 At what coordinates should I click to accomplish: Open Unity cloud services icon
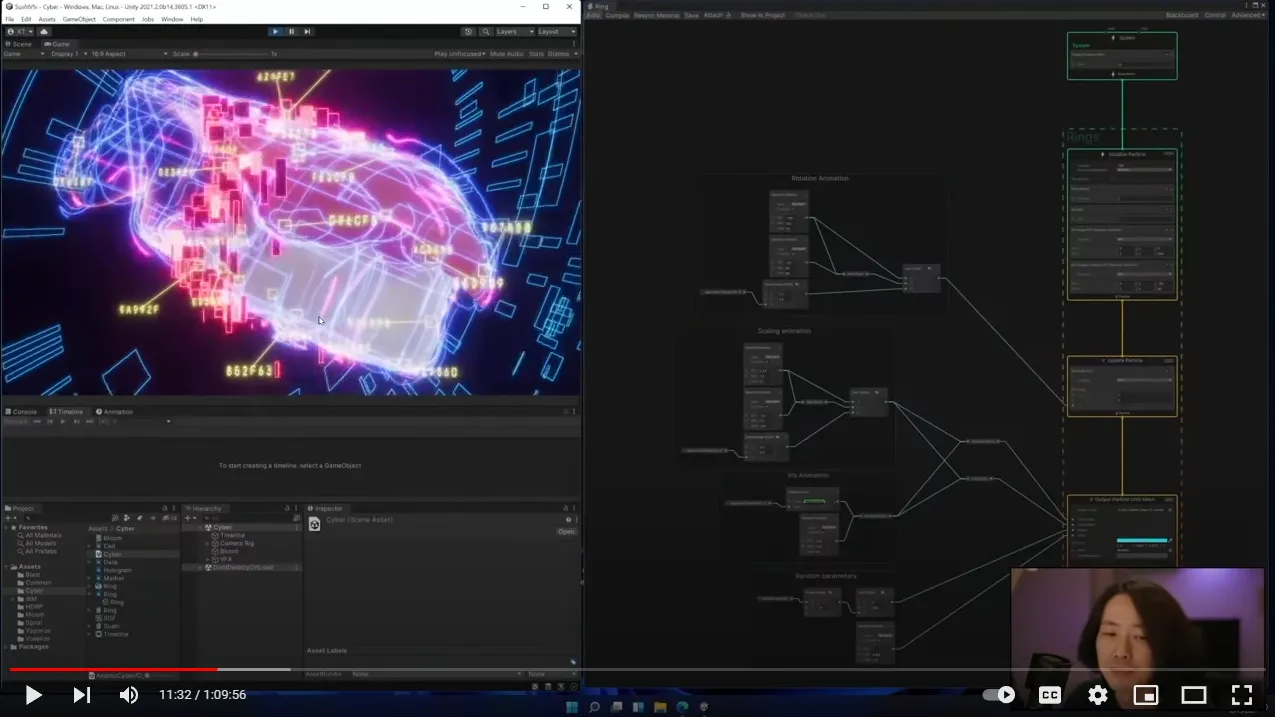coord(44,32)
